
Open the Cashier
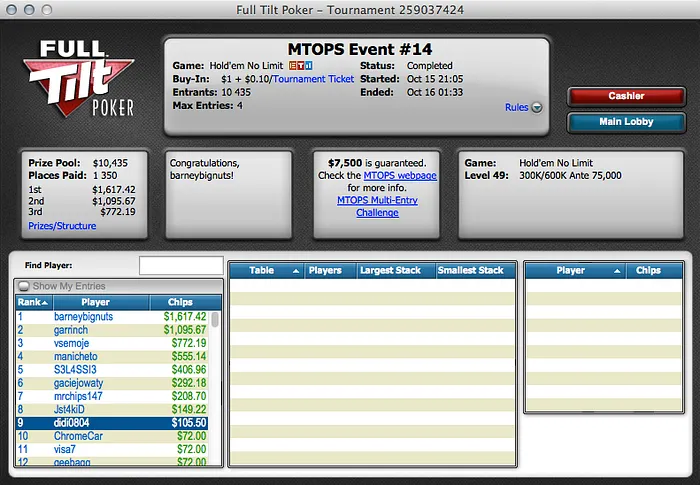(x=626, y=96)
